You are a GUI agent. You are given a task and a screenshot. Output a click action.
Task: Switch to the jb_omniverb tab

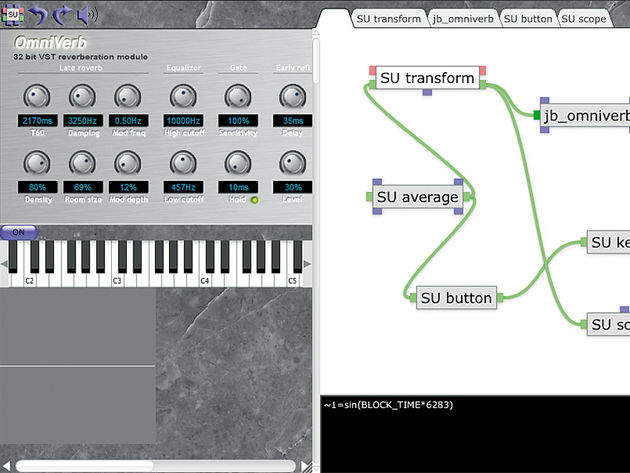click(x=463, y=19)
